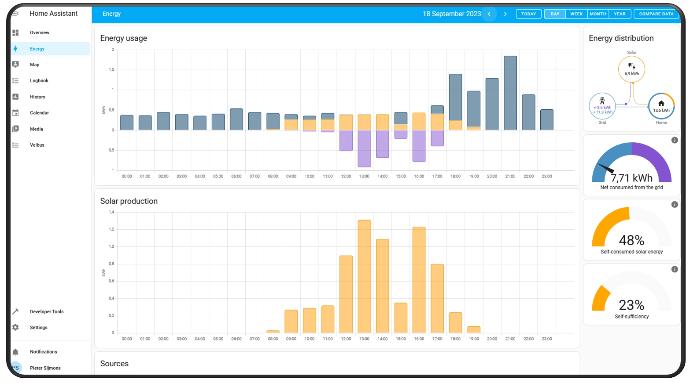Image resolution: width=690 pixels, height=383 pixels.
Task: Open the Media browser icon
Action: click(x=16, y=129)
